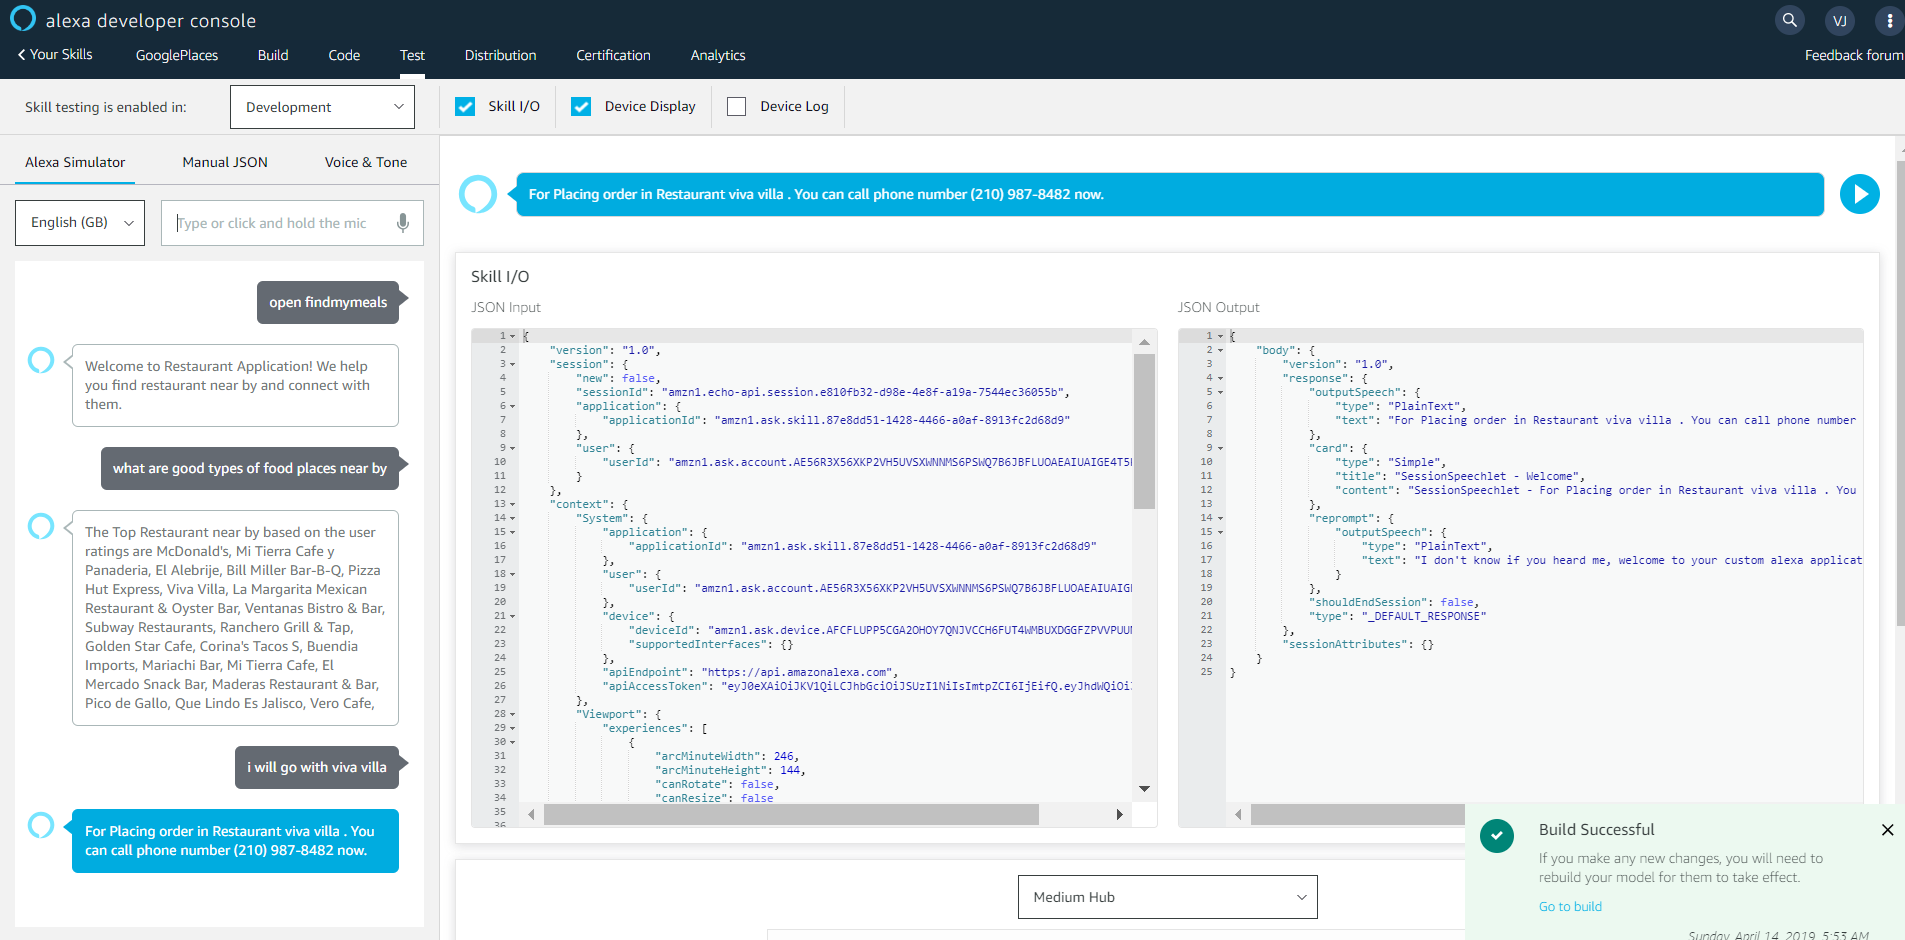Open the VJ user account menu
The image size is (1905, 940).
(1840, 20)
